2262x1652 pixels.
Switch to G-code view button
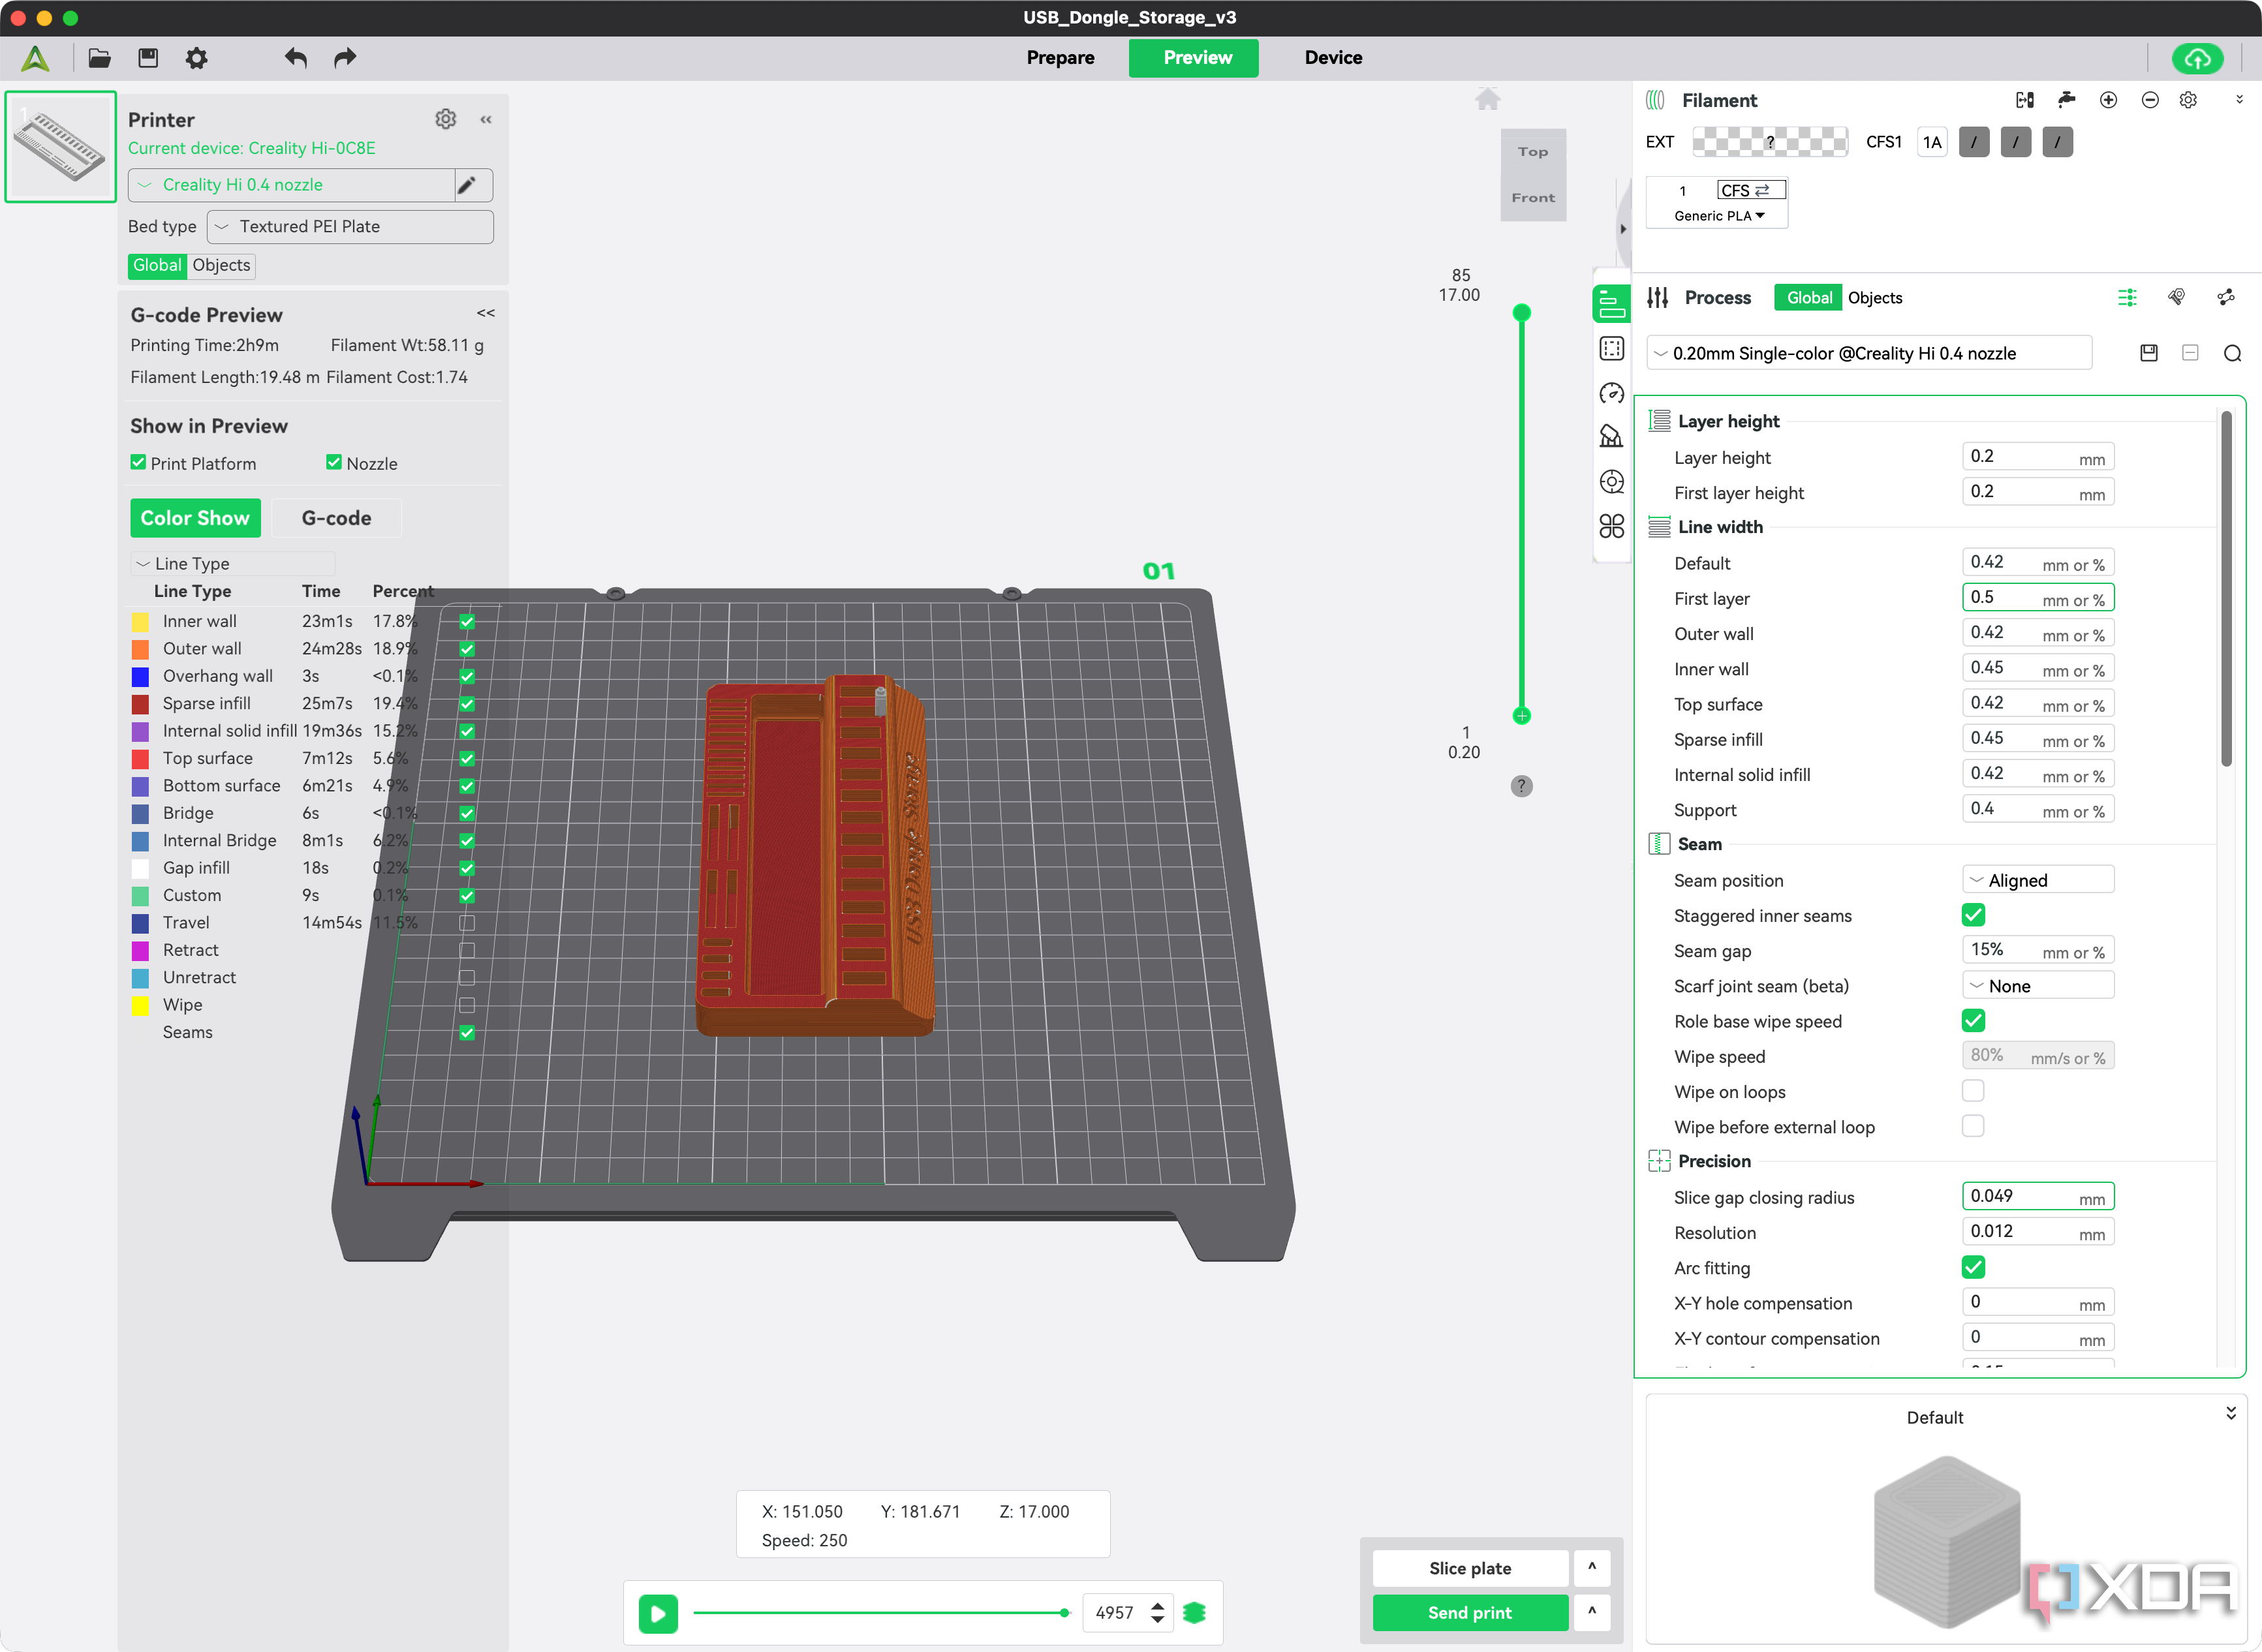point(336,518)
